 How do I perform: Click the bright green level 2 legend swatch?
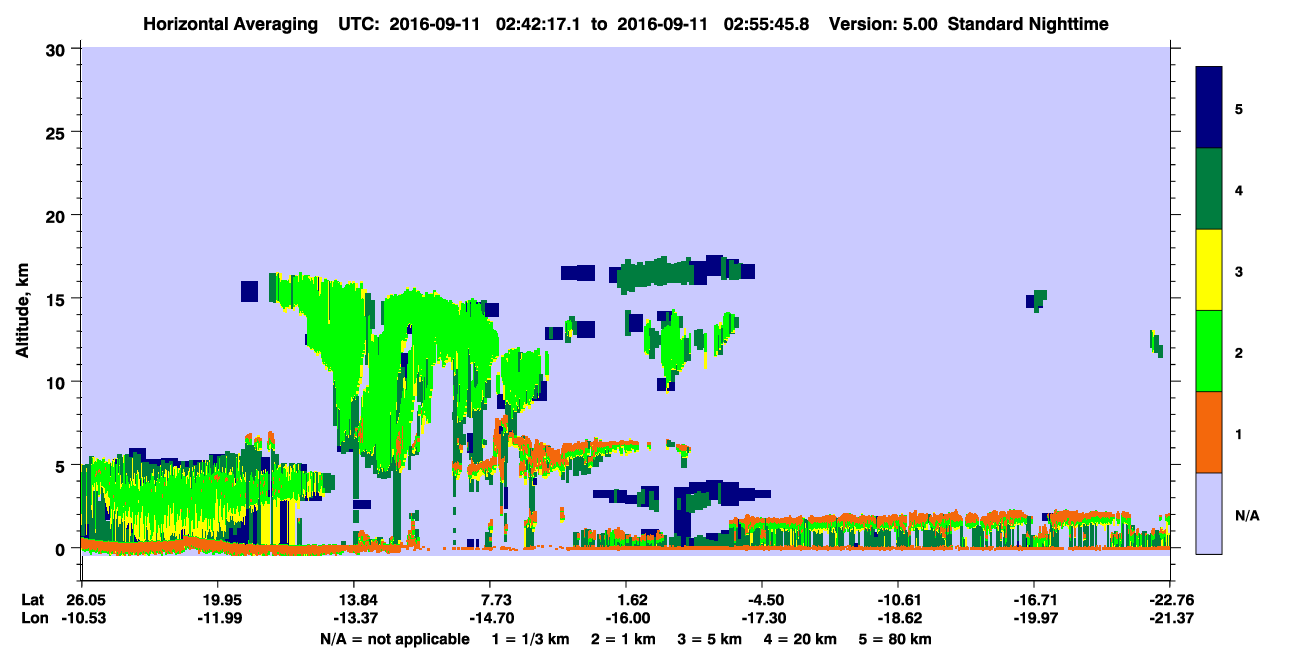point(1209,350)
